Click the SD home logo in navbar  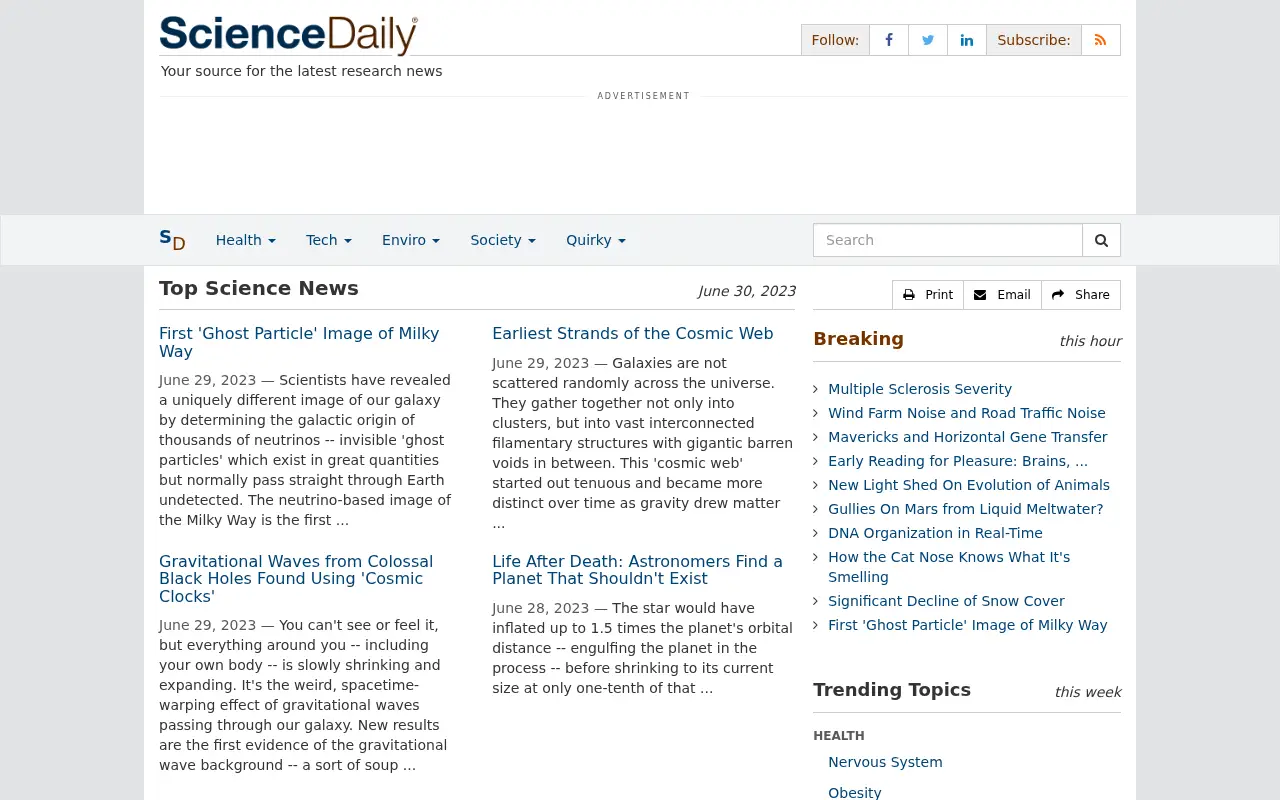coord(172,240)
